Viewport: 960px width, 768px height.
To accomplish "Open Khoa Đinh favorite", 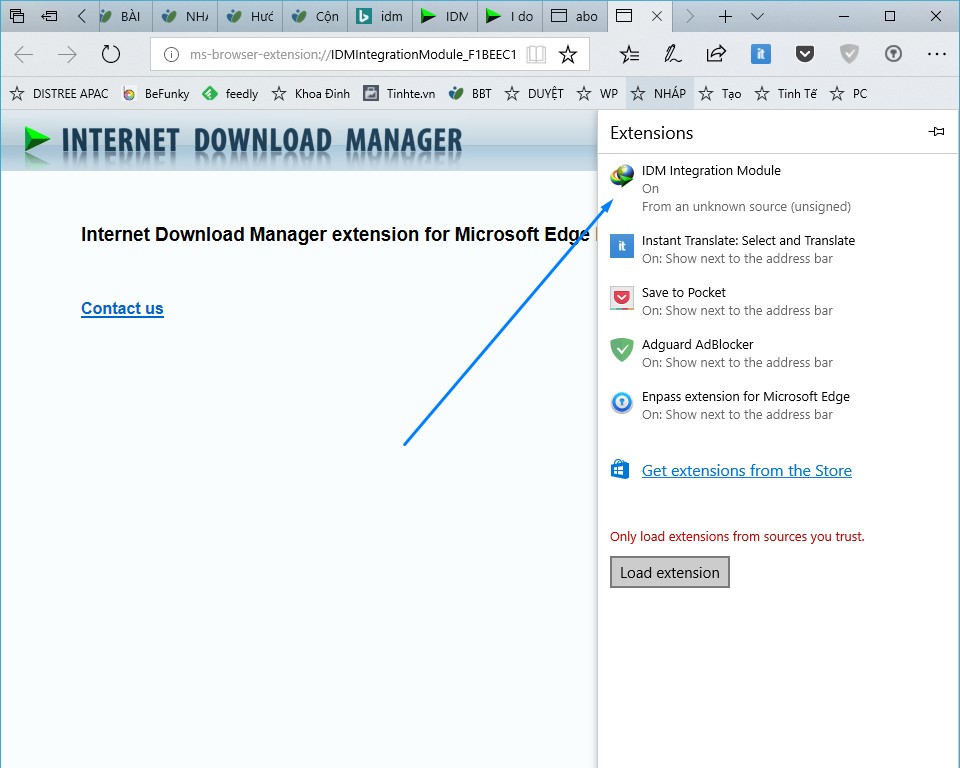I will point(311,94).
